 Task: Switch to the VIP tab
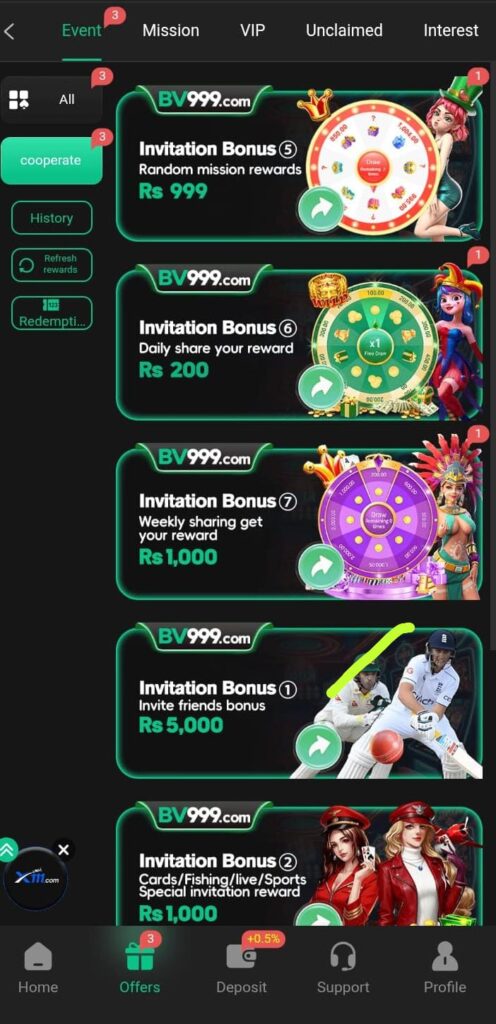(253, 31)
